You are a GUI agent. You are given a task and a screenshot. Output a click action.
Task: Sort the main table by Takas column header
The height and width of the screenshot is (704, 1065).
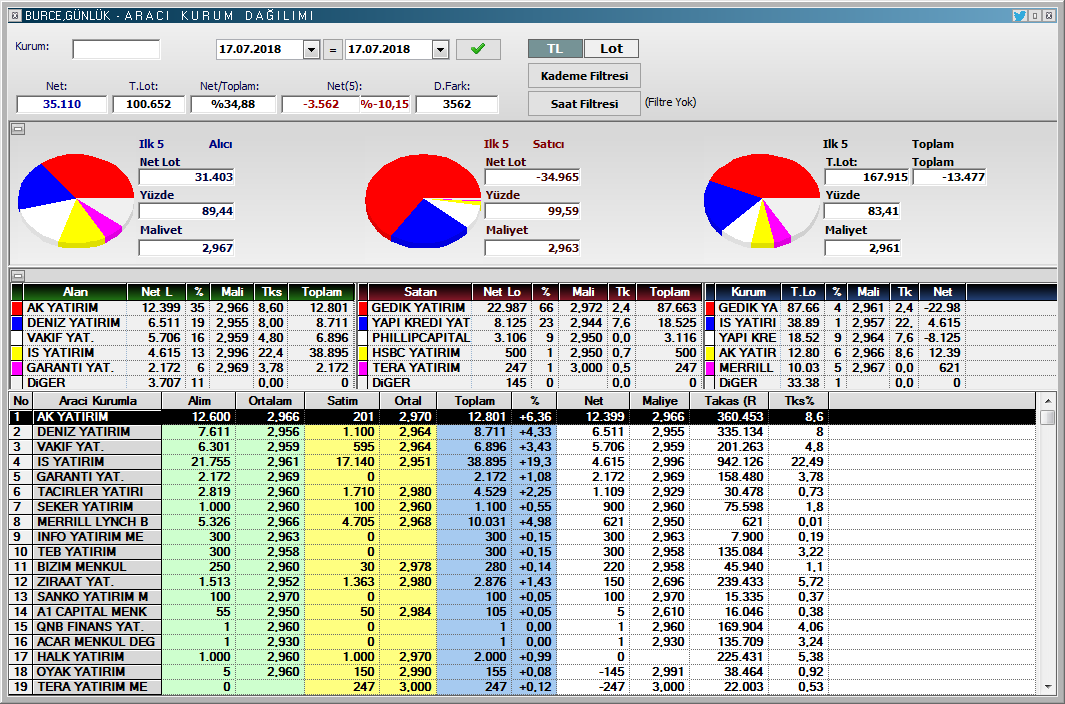tap(729, 401)
